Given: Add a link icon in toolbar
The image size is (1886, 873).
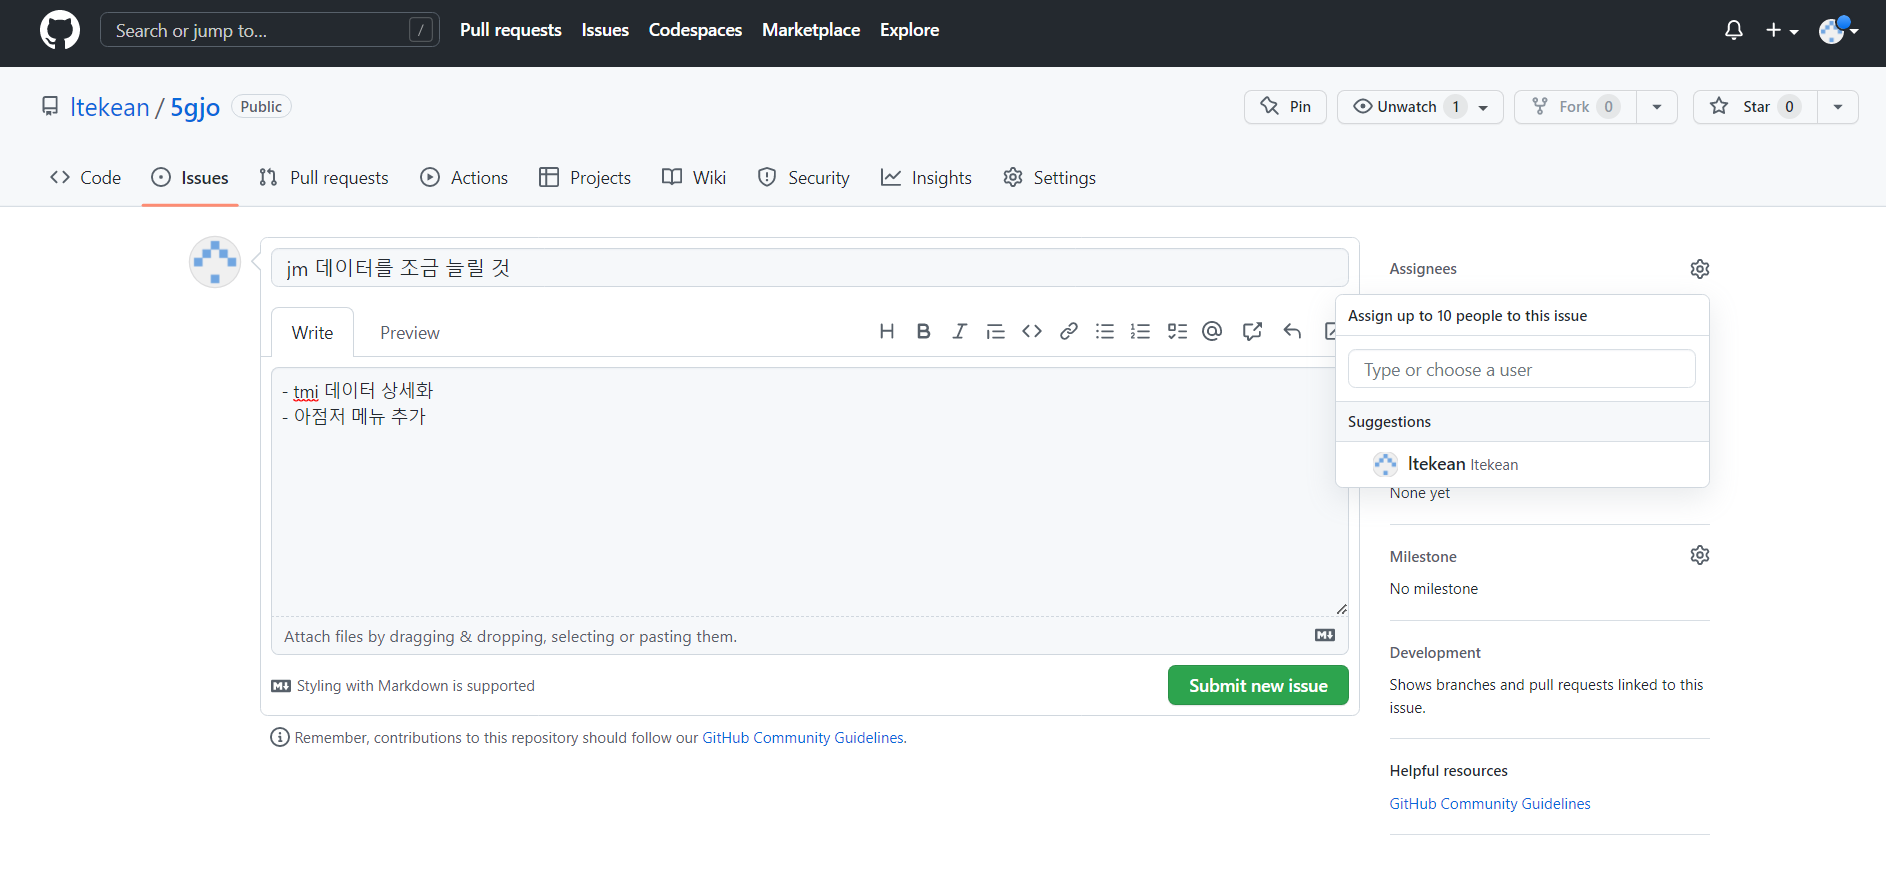Looking at the screenshot, I should pos(1069,331).
